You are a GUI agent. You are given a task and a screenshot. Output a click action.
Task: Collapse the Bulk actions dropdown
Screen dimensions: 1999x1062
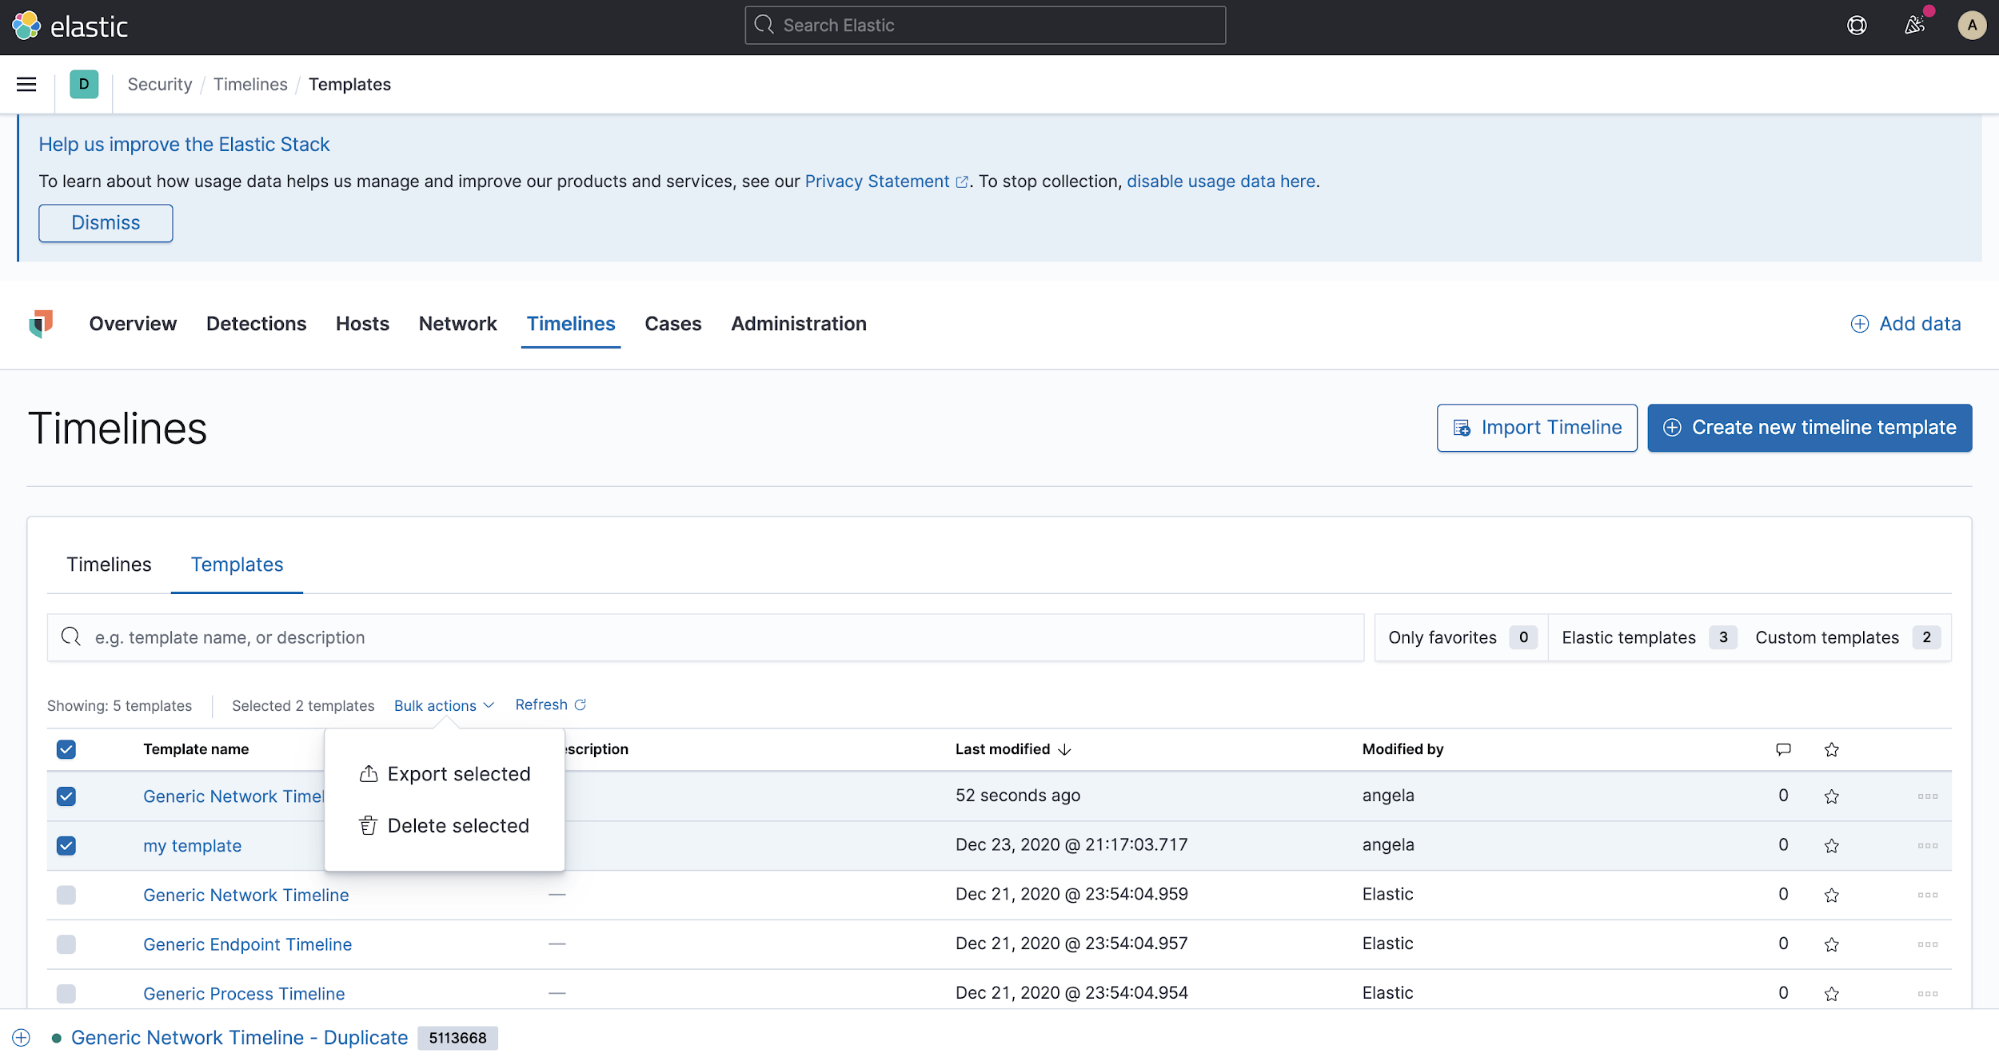(444, 706)
